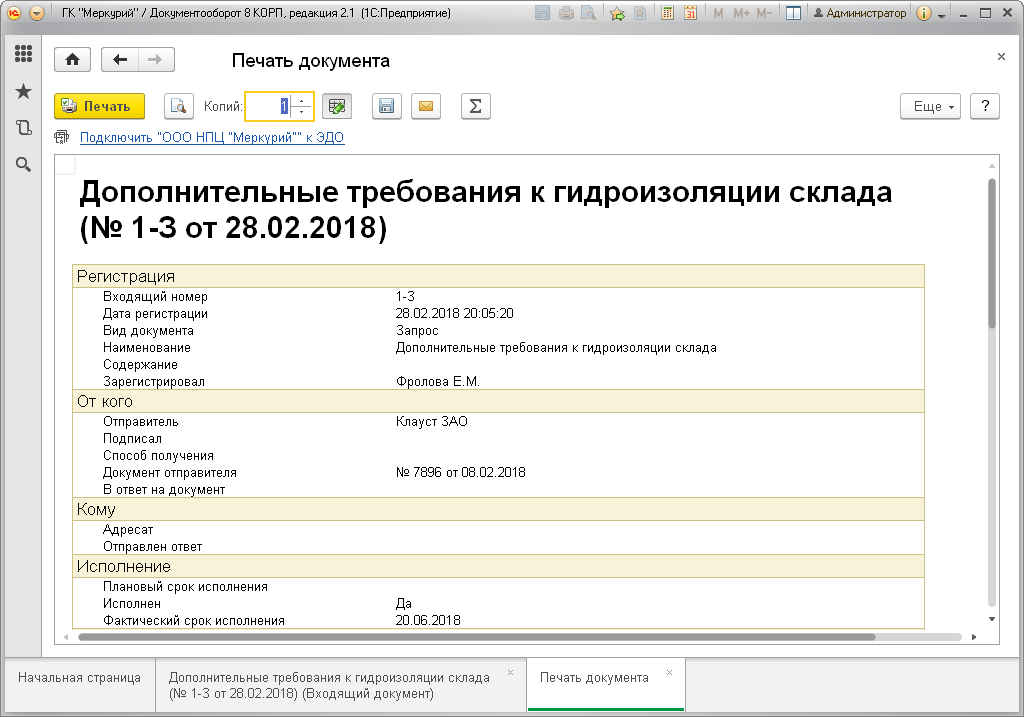Screen dimensions: 1024x717
Task: Click the vertical scrollbar thumb
Action: (991, 253)
